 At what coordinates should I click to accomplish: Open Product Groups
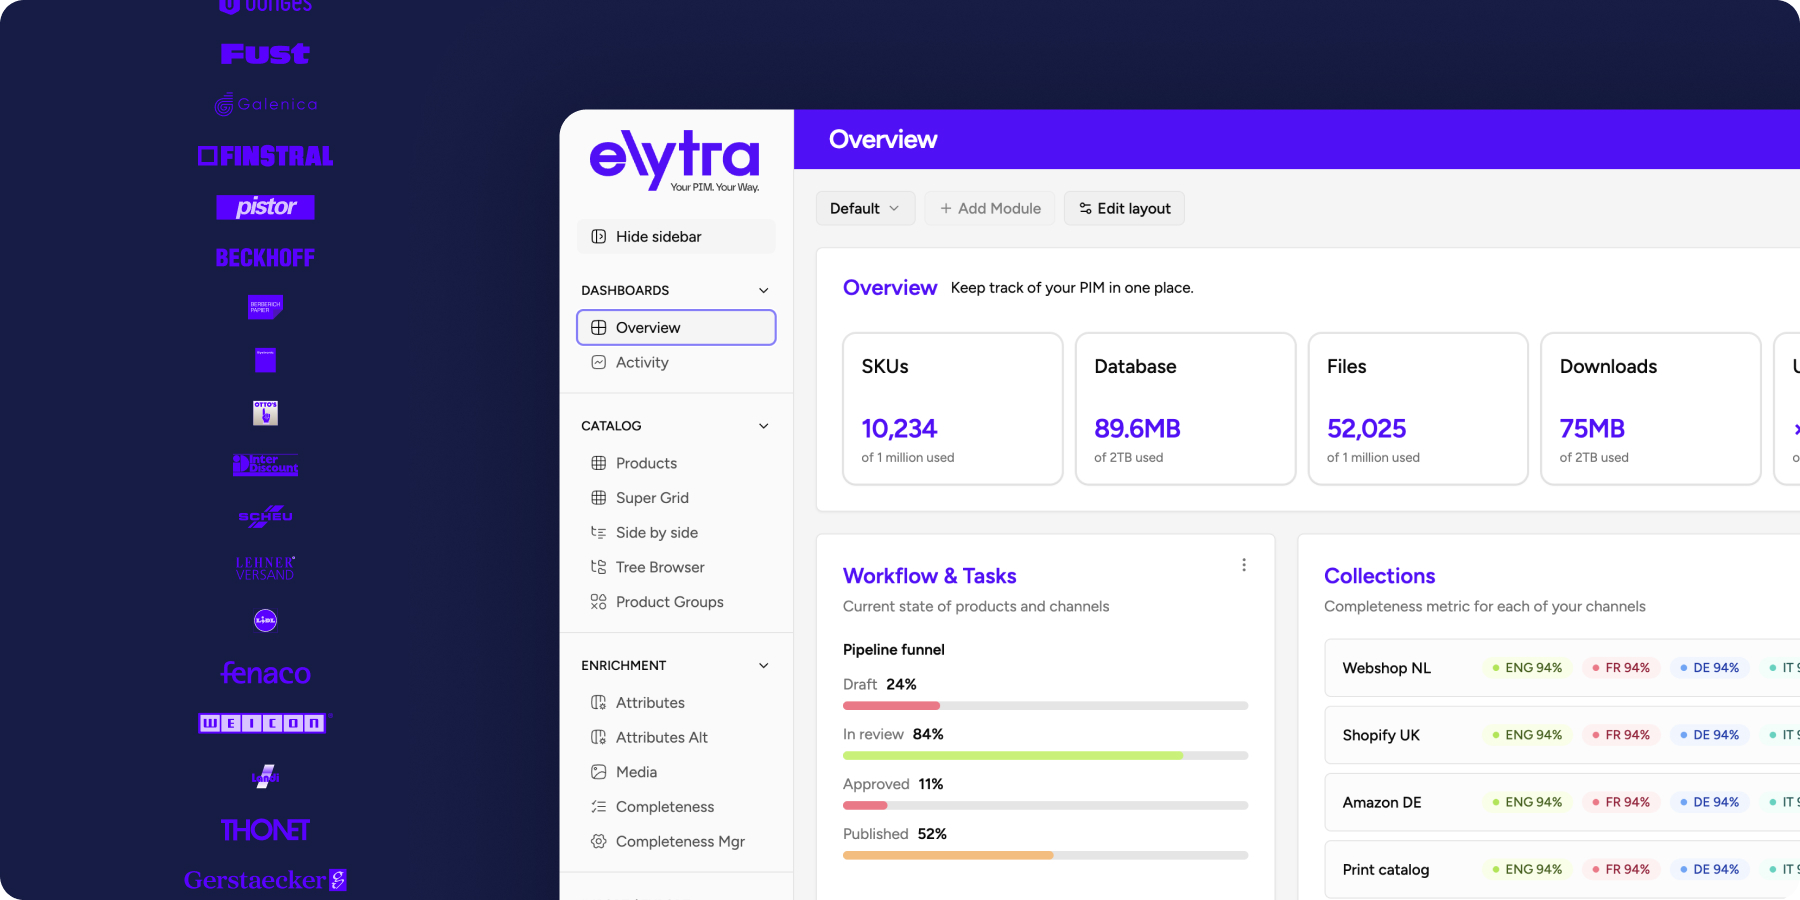[x=676, y=602]
